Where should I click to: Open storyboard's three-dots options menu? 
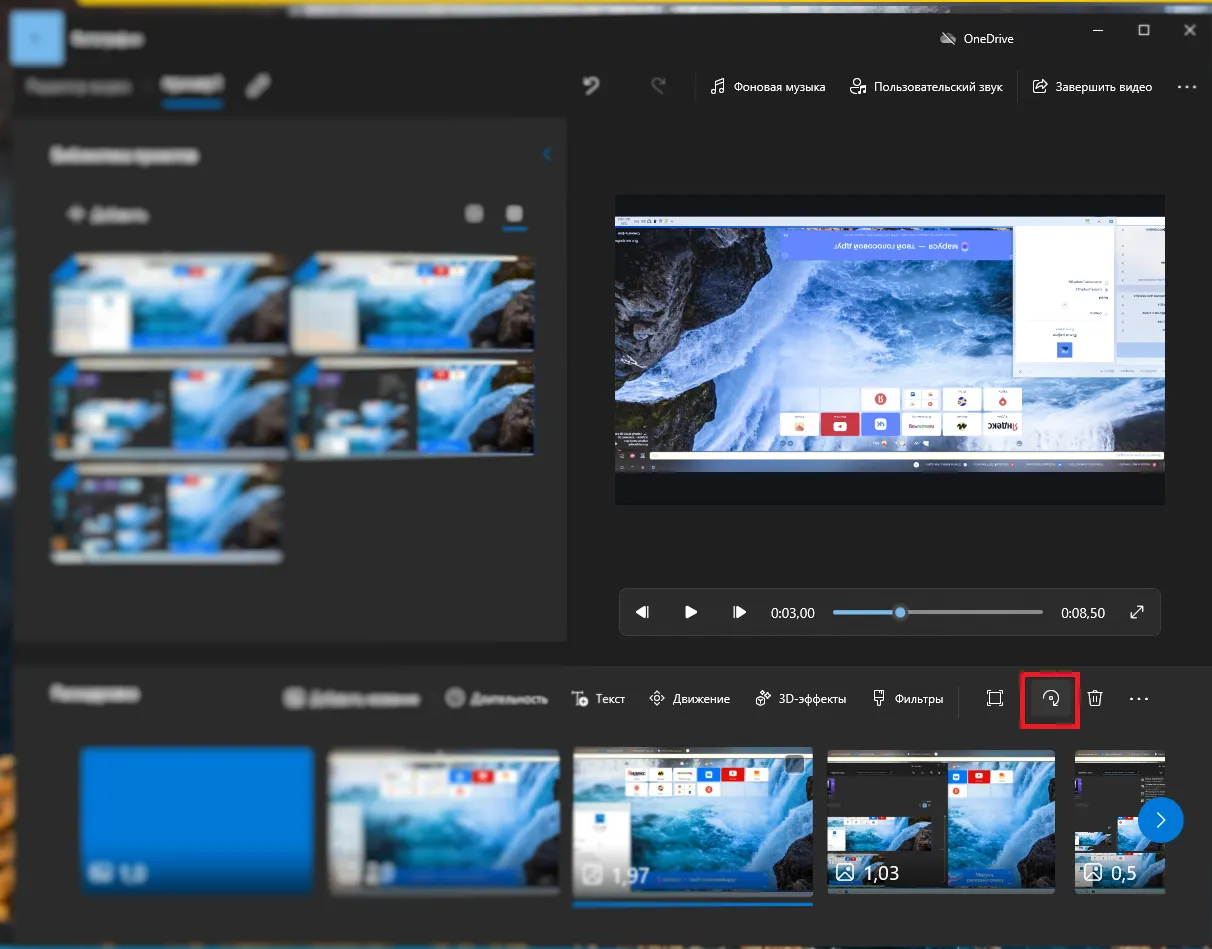pyautogui.click(x=1139, y=699)
